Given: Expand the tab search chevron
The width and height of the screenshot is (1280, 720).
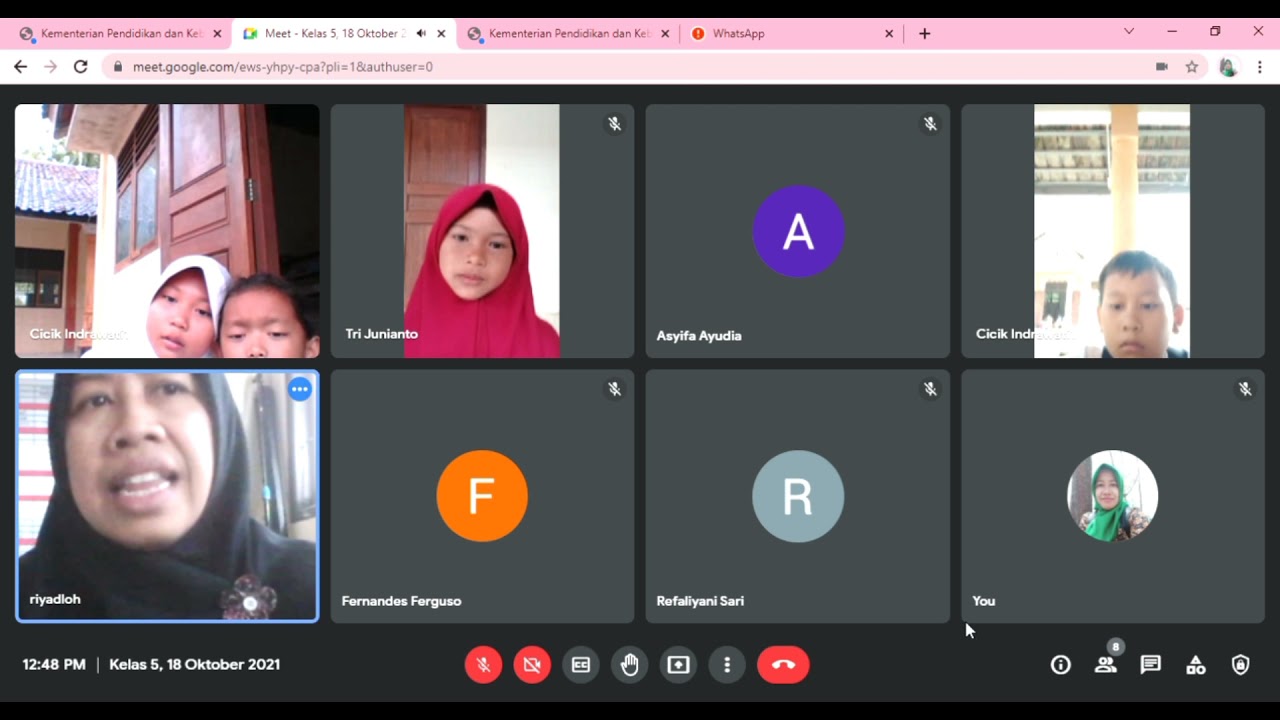Looking at the screenshot, I should (1129, 31).
